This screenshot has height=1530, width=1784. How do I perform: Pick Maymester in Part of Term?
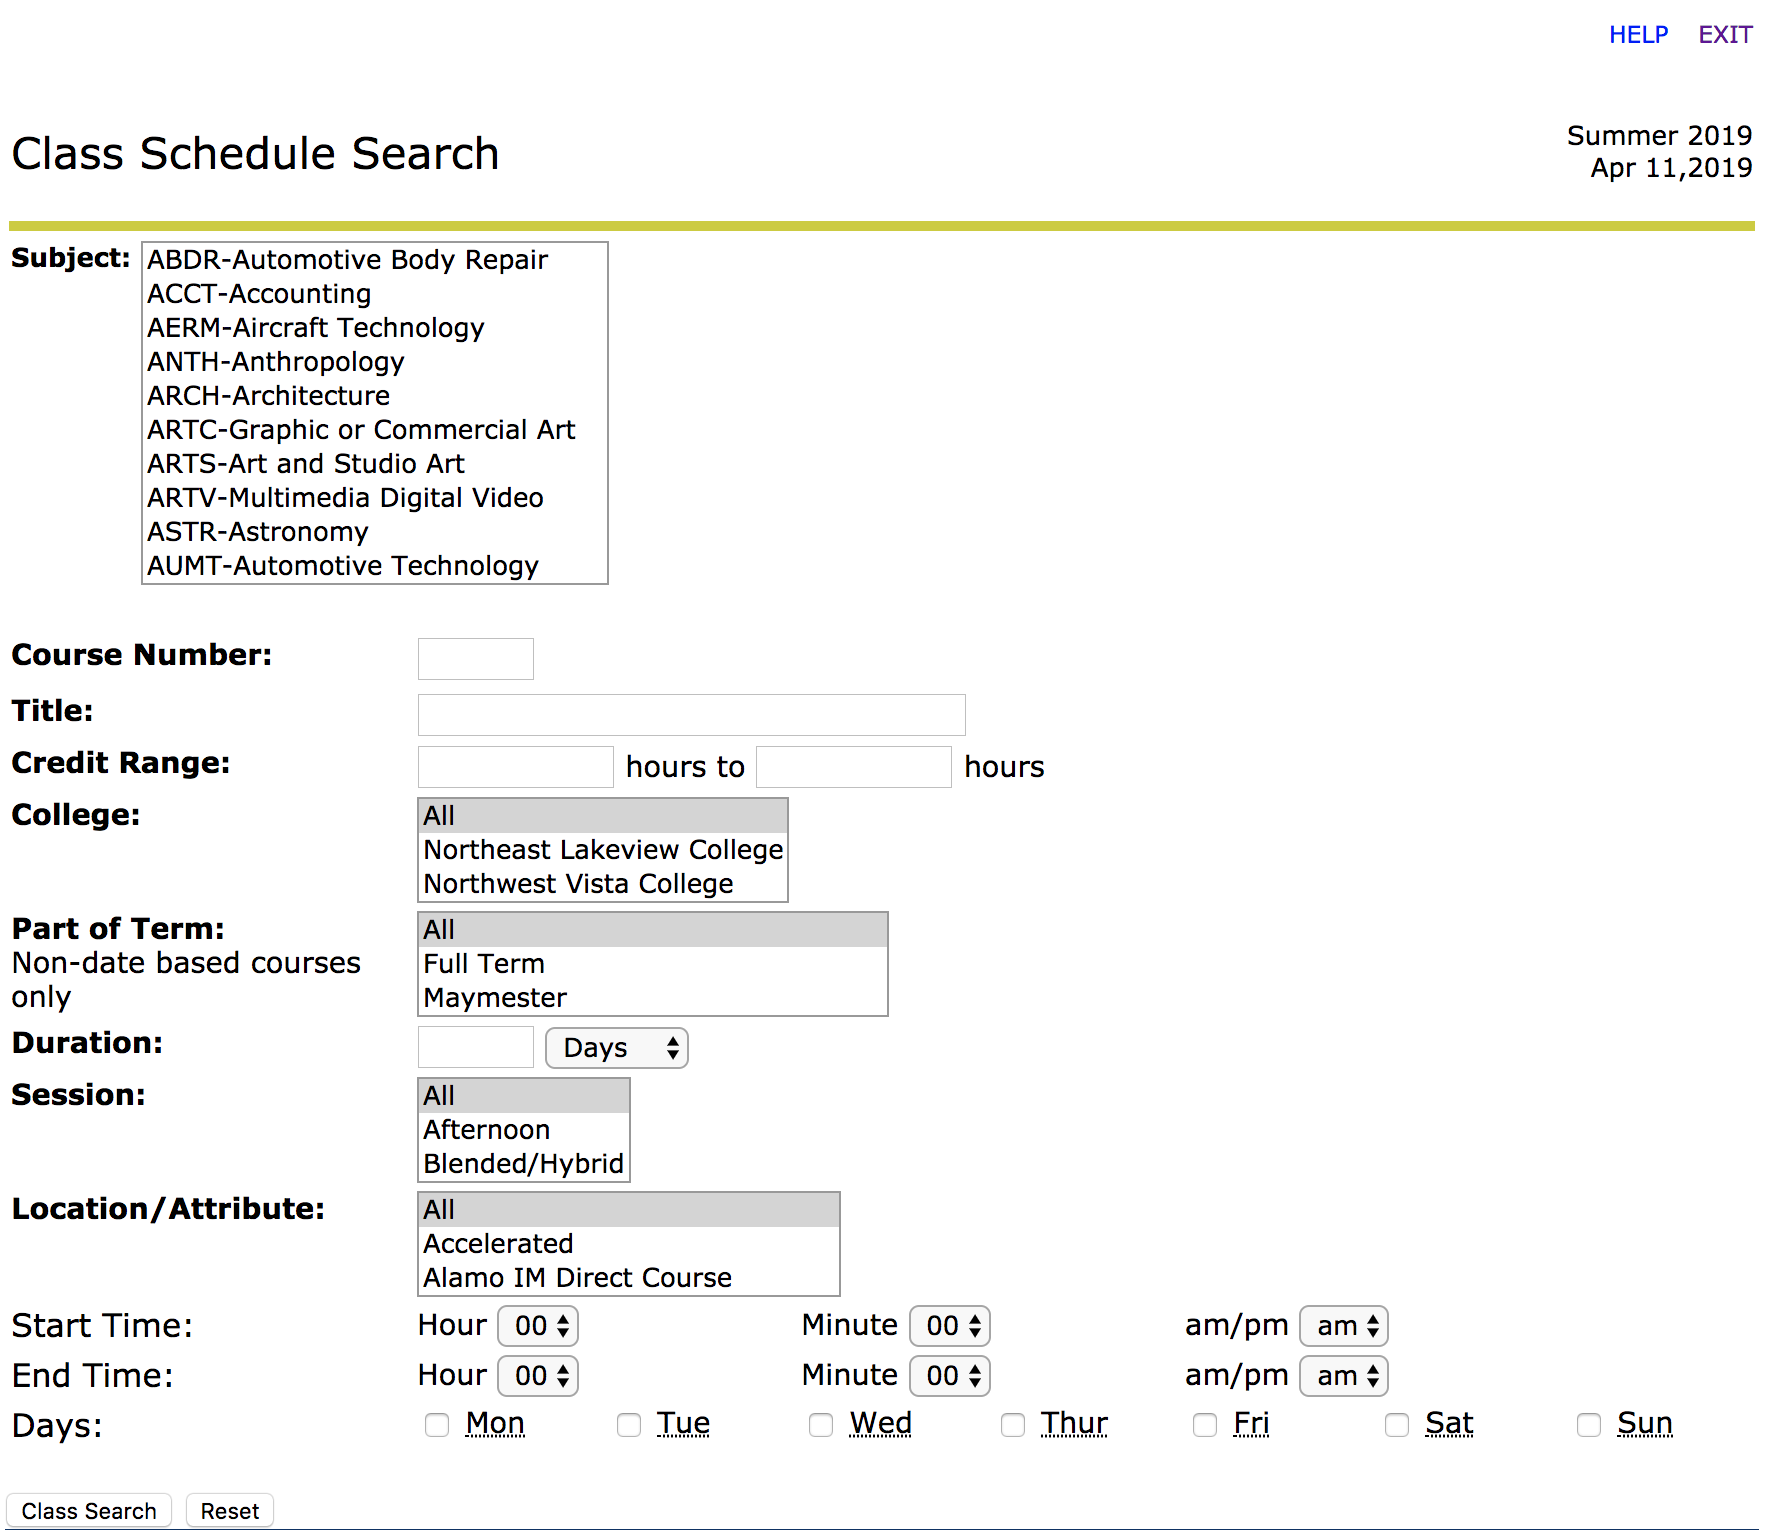[x=495, y=998]
